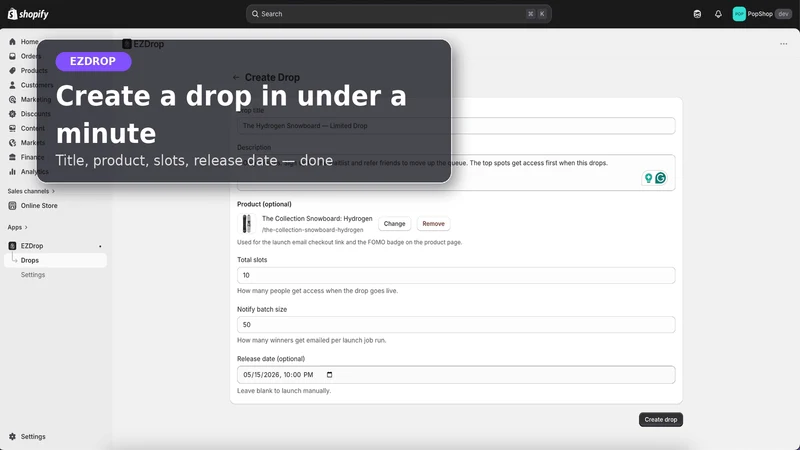The width and height of the screenshot is (800, 450).
Task: Click the lightbulb suggestion icon in description
Action: click(x=648, y=178)
